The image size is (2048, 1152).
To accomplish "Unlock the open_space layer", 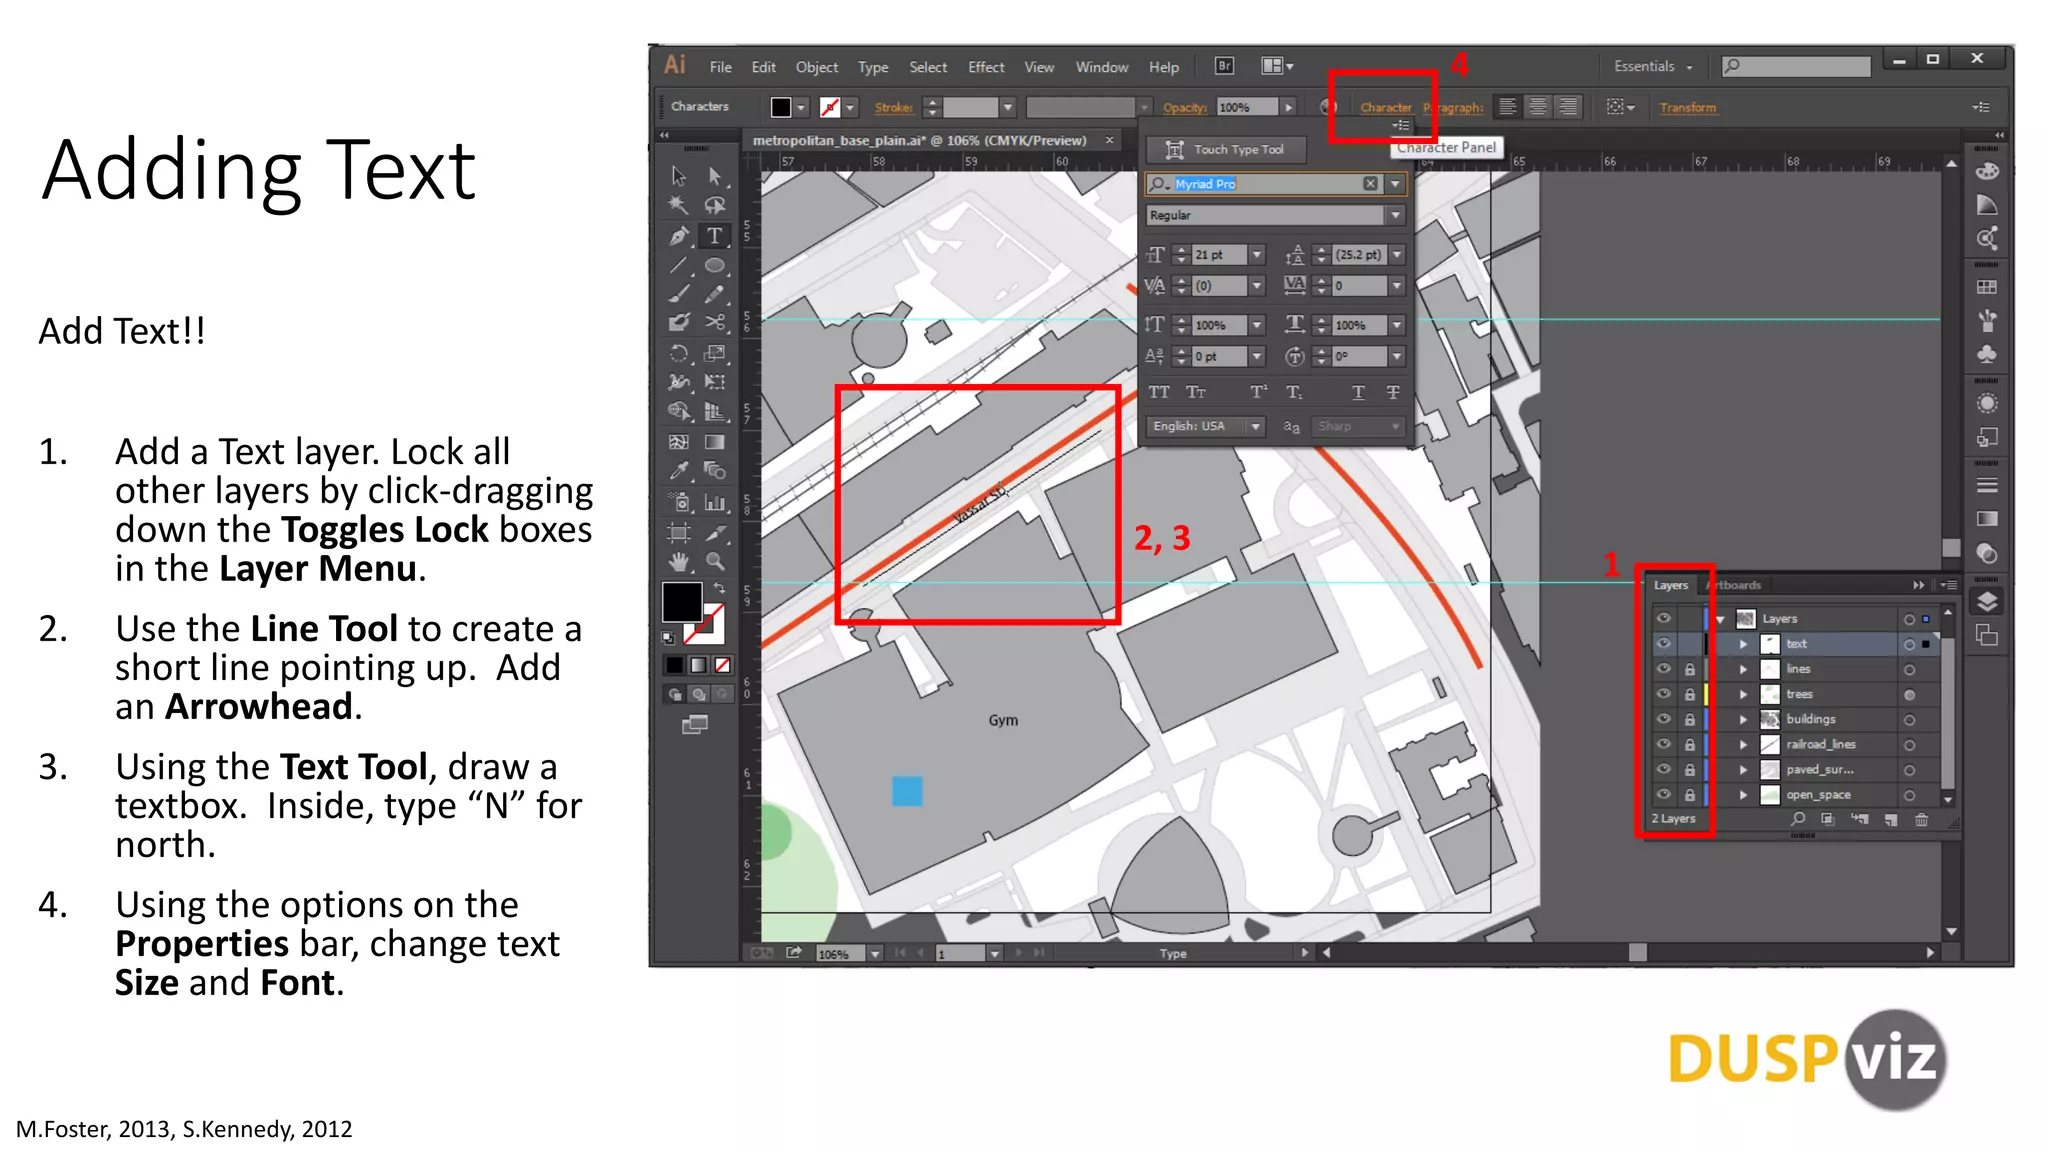I will click(1690, 795).
